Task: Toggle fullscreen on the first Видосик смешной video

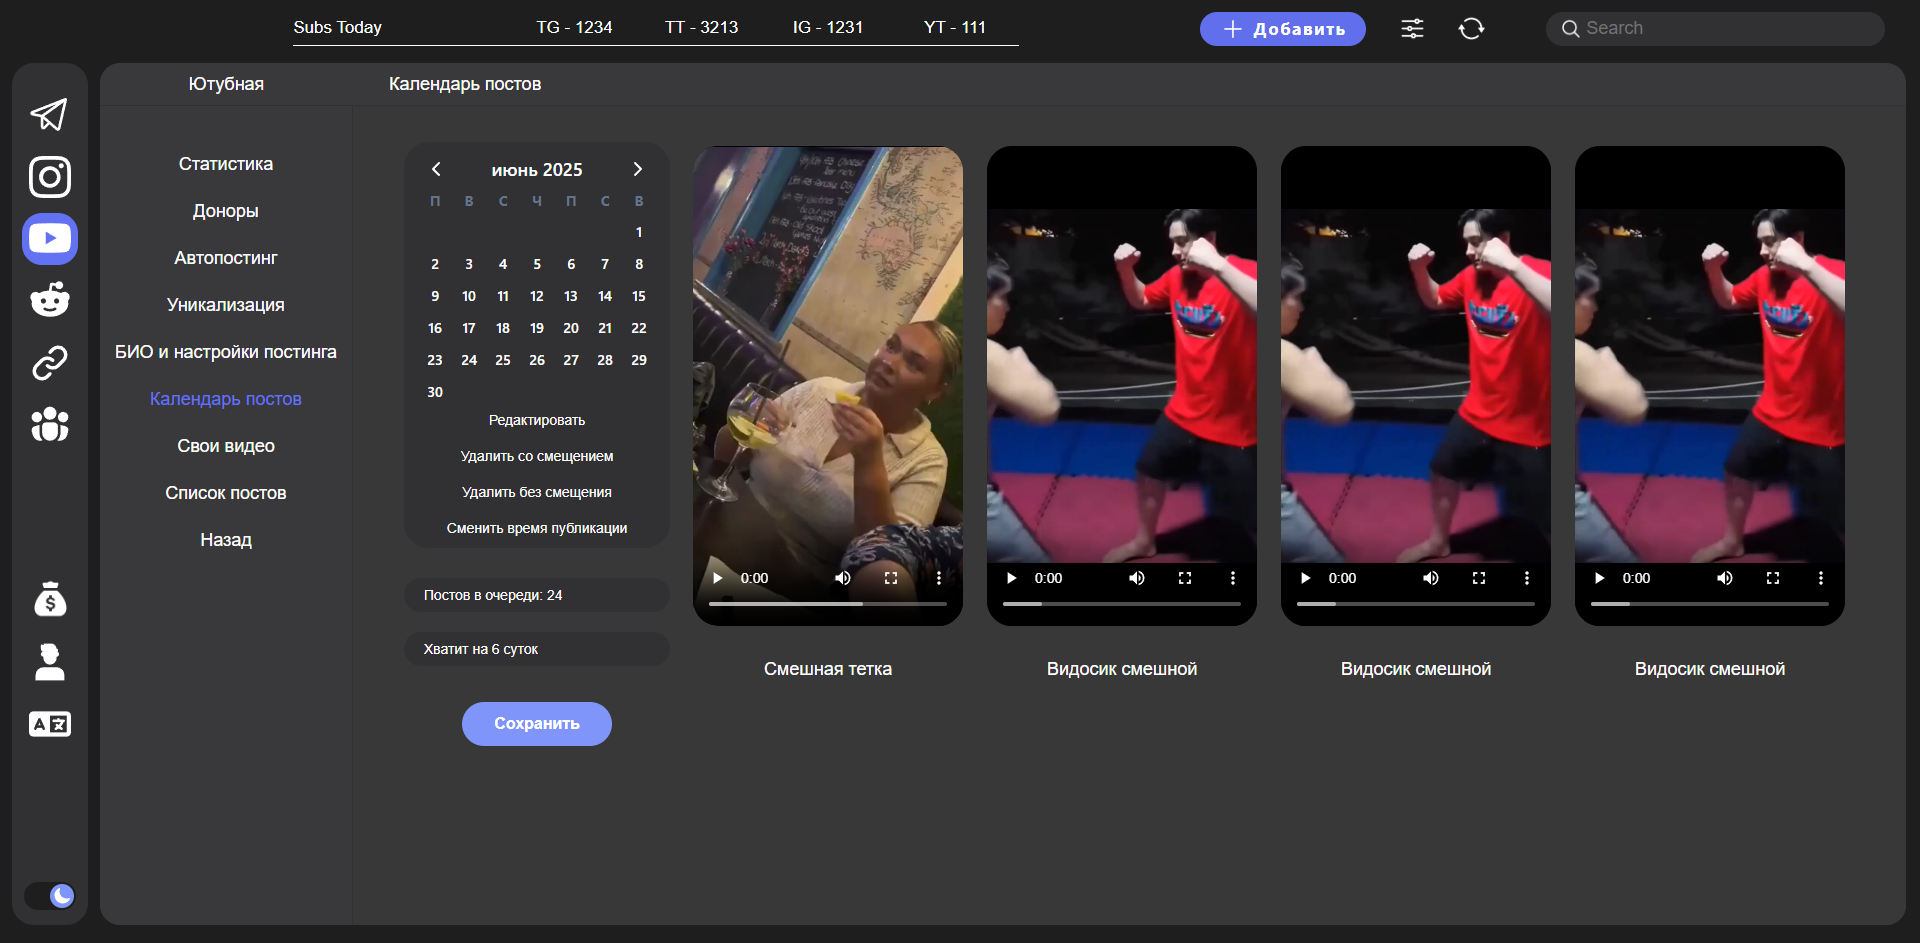Action: pos(1185,578)
